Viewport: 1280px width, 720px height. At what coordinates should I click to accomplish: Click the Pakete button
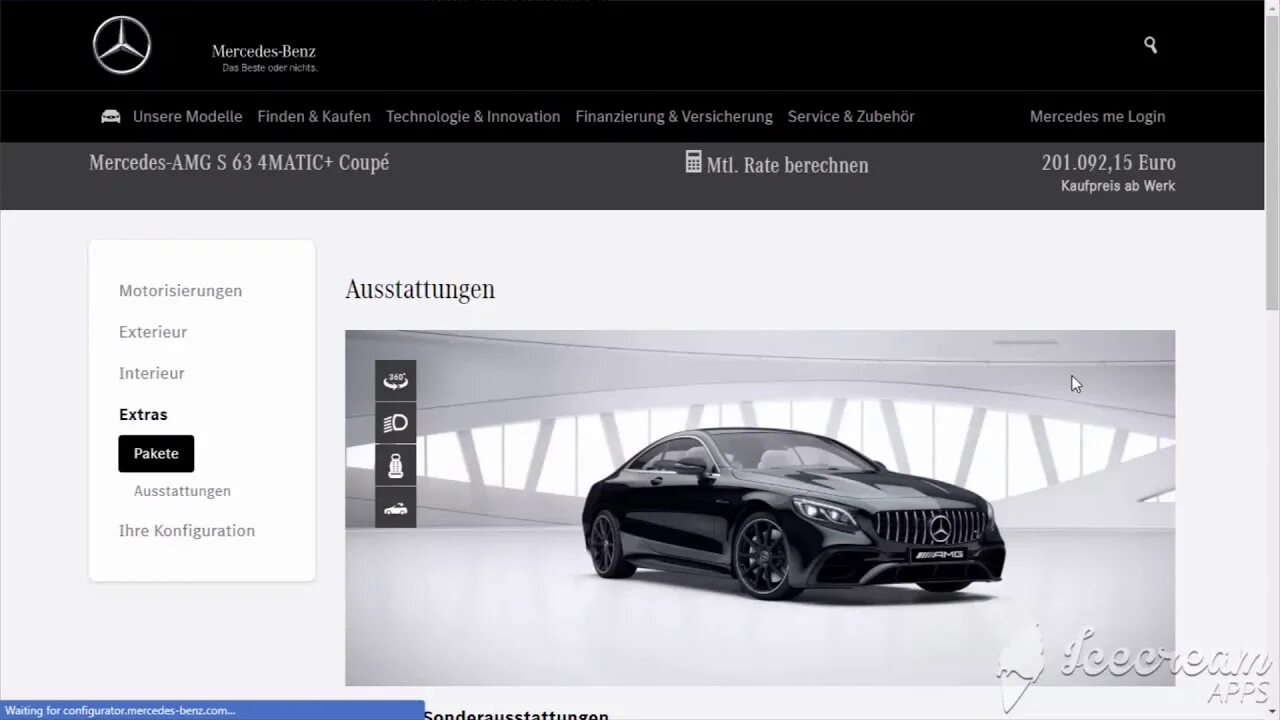pos(156,453)
